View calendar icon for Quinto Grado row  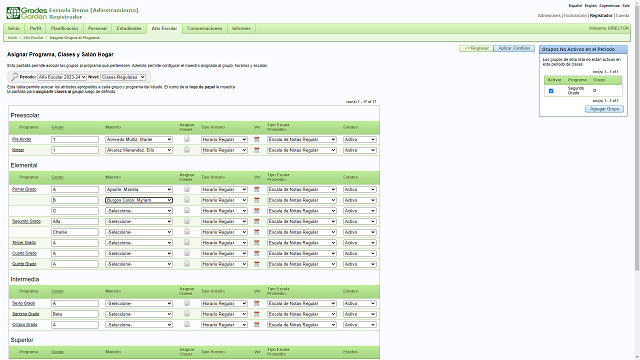point(256,264)
